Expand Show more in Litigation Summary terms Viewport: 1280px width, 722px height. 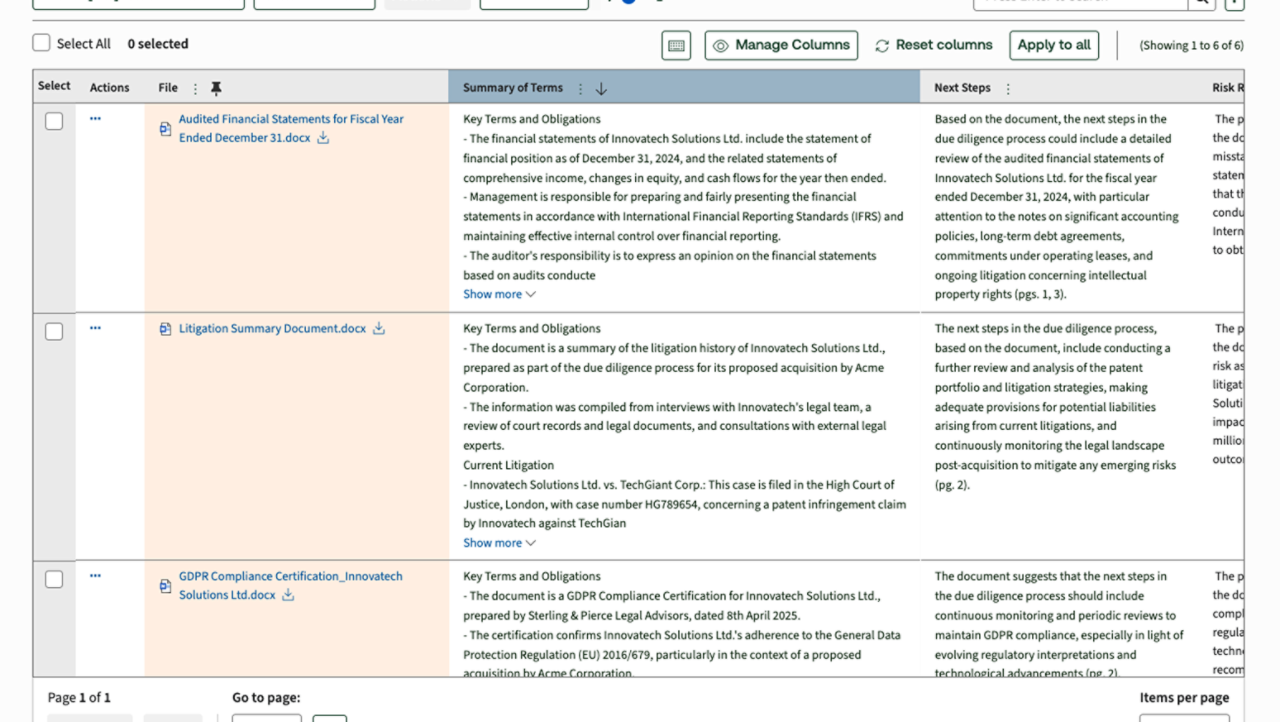point(499,543)
